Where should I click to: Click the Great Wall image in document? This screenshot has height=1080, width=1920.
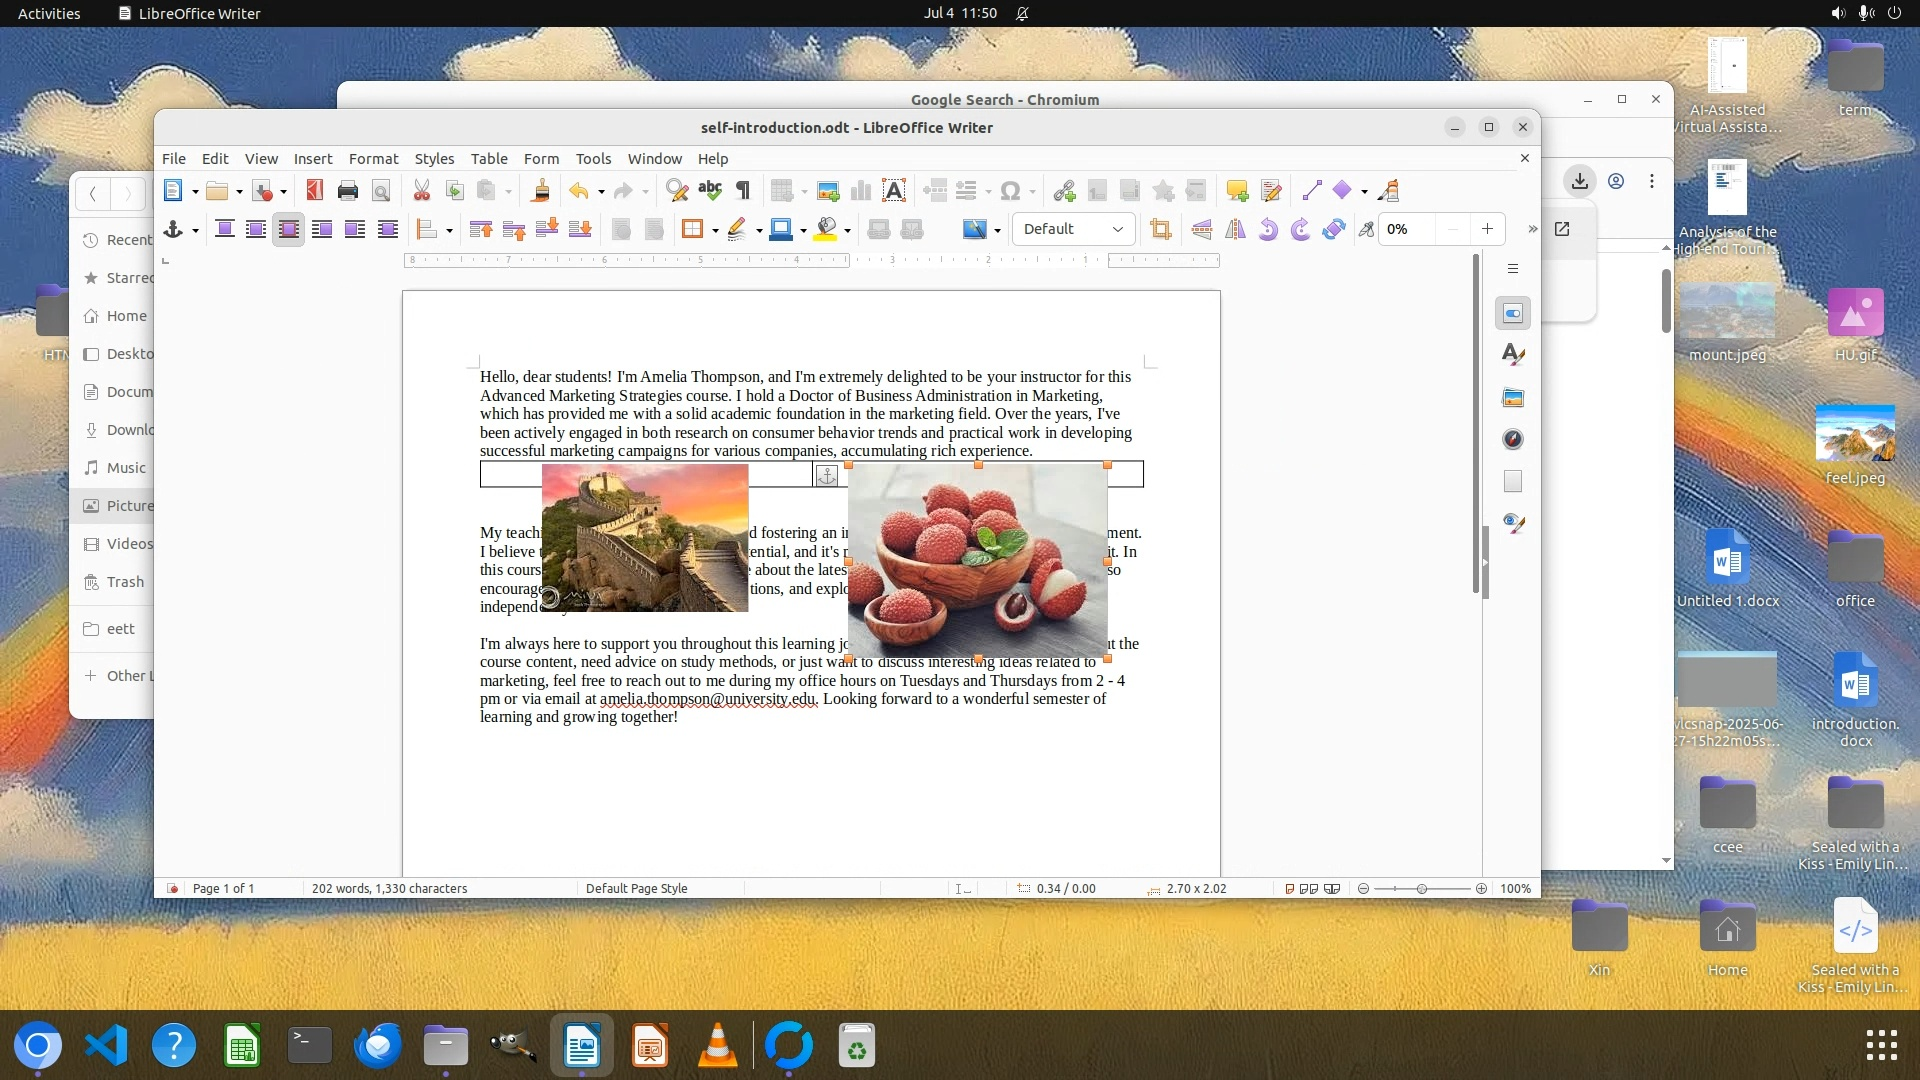[x=644, y=538]
